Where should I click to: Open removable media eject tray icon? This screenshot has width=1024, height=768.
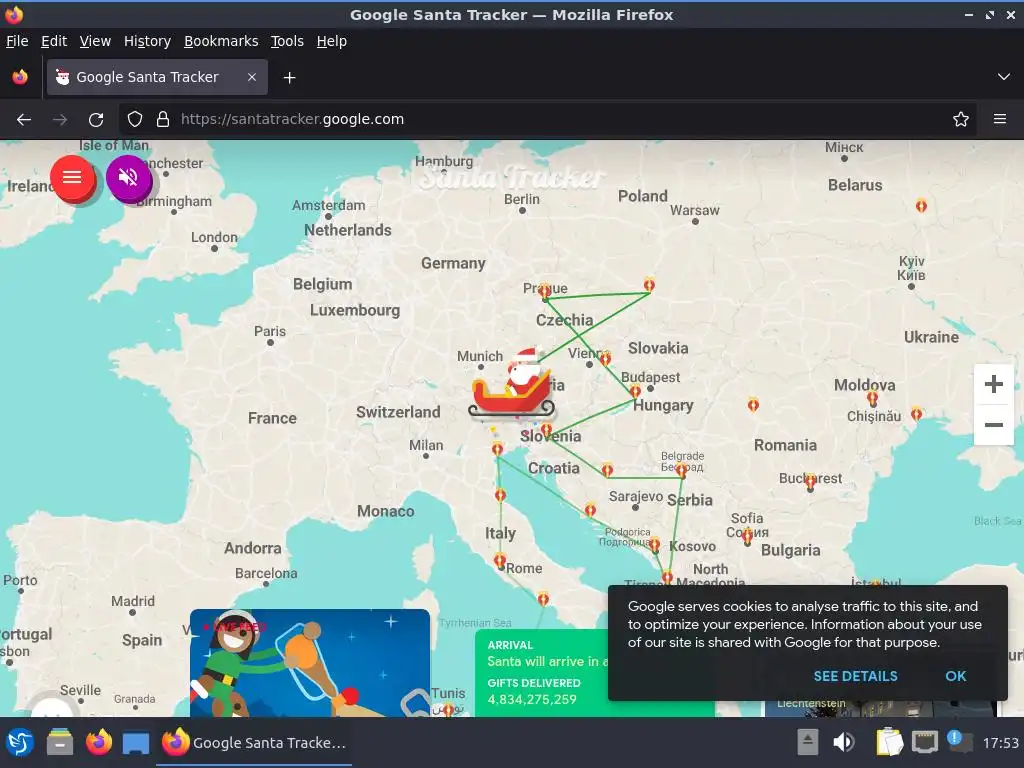click(x=807, y=743)
